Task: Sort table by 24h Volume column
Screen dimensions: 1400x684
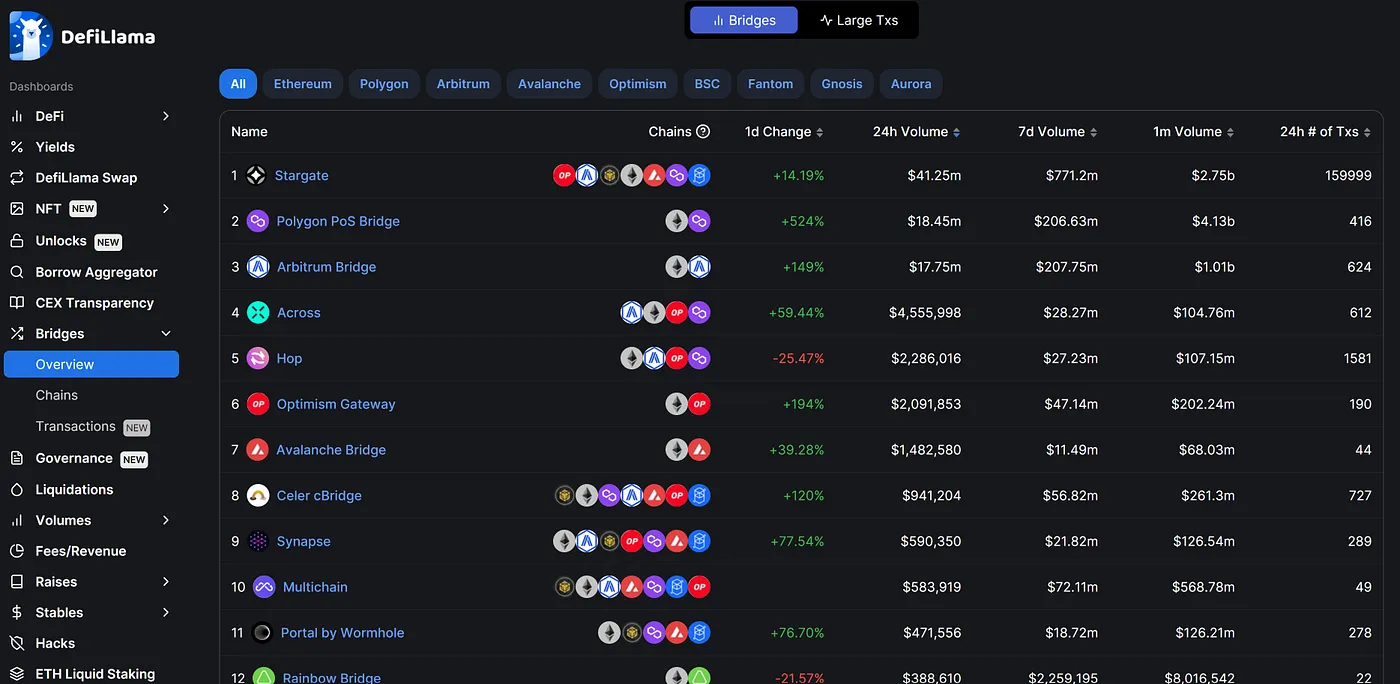Action: click(x=915, y=132)
